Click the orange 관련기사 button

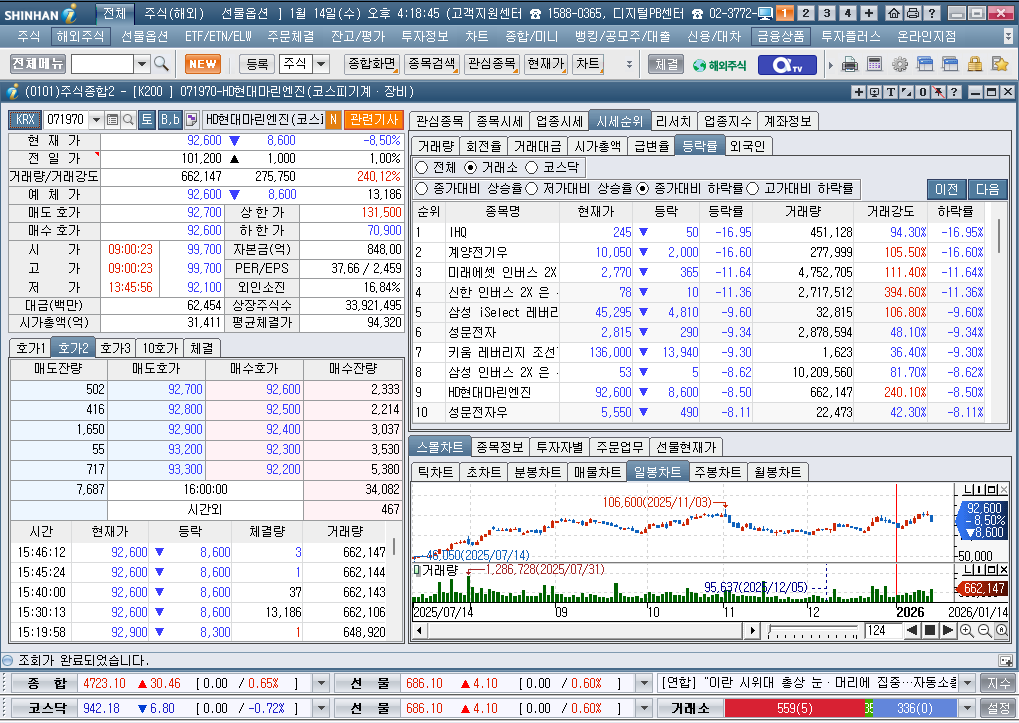(x=374, y=120)
